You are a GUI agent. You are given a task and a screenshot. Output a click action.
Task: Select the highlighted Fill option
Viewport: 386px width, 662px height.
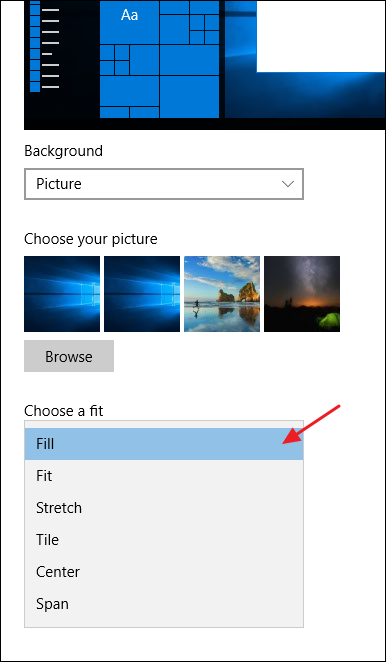click(164, 444)
